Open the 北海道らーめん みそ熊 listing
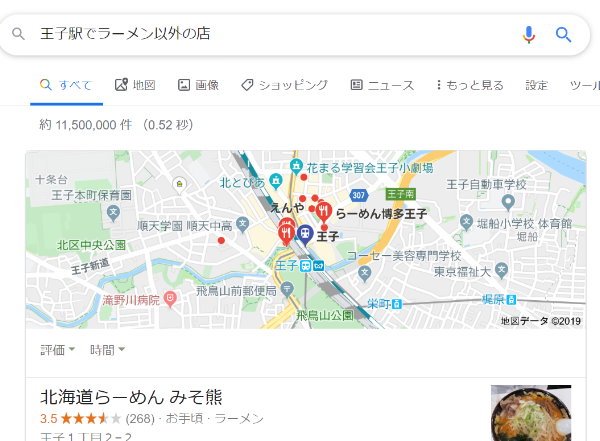 click(x=131, y=397)
